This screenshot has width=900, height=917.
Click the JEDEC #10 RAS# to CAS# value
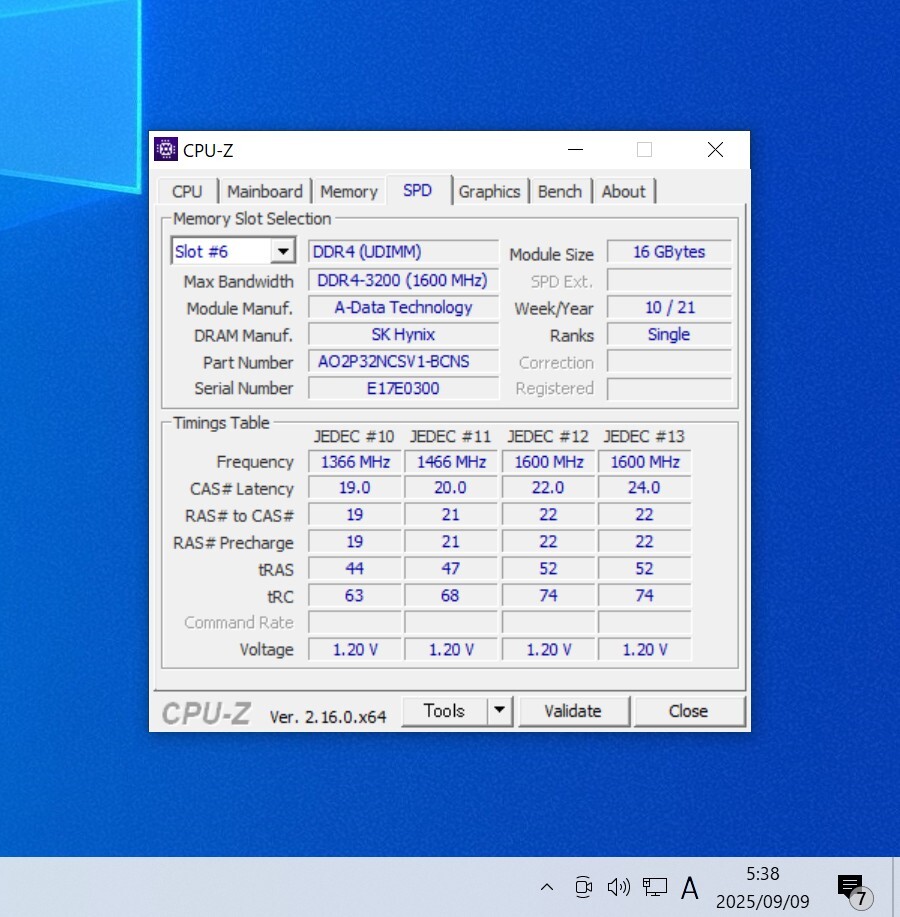coord(355,514)
